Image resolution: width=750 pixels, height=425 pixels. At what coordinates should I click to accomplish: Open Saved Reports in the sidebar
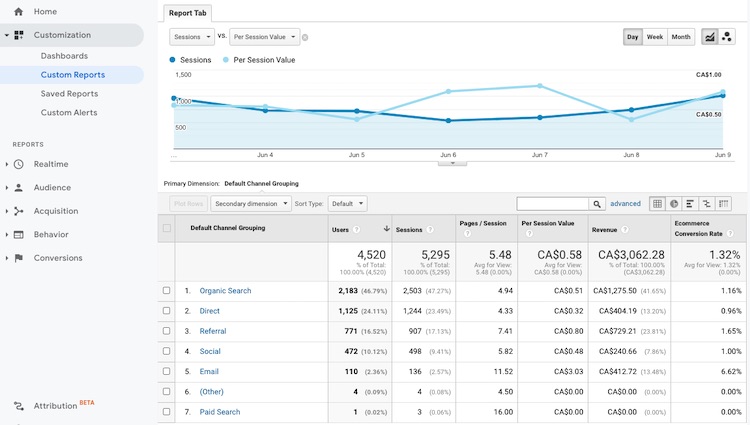(x=69, y=94)
